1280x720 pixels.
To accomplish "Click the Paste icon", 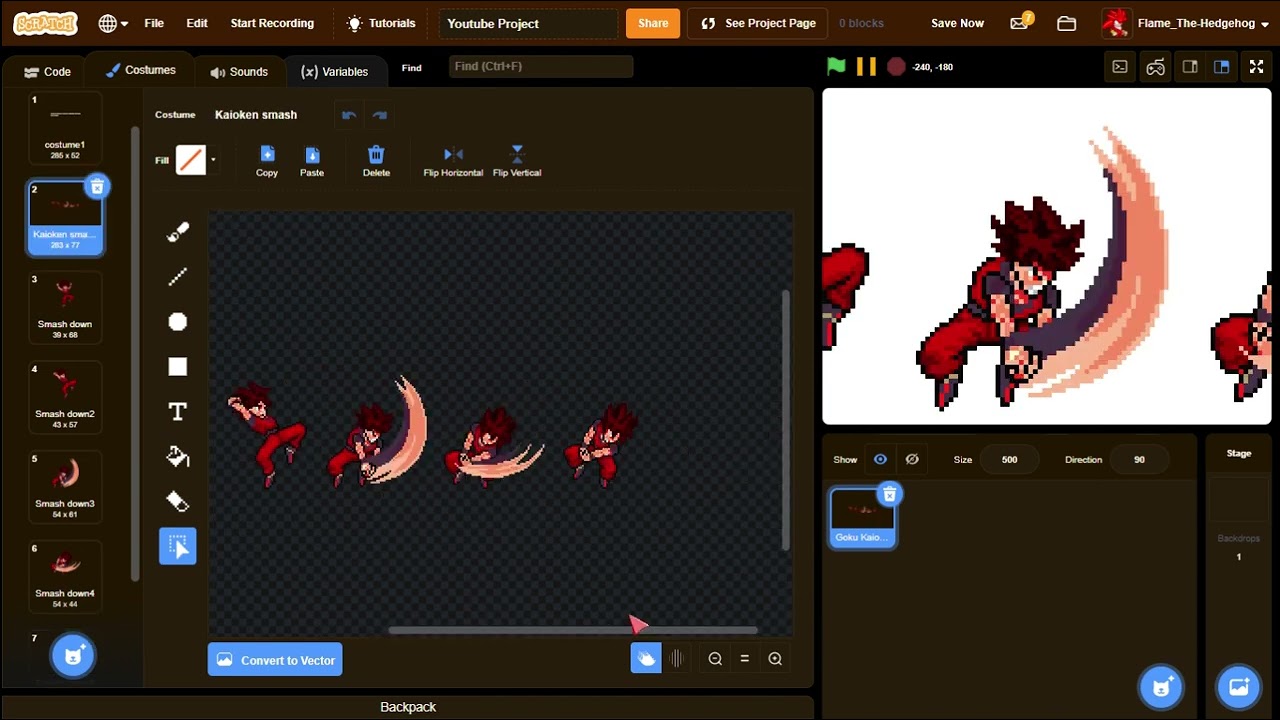I will pos(312,161).
